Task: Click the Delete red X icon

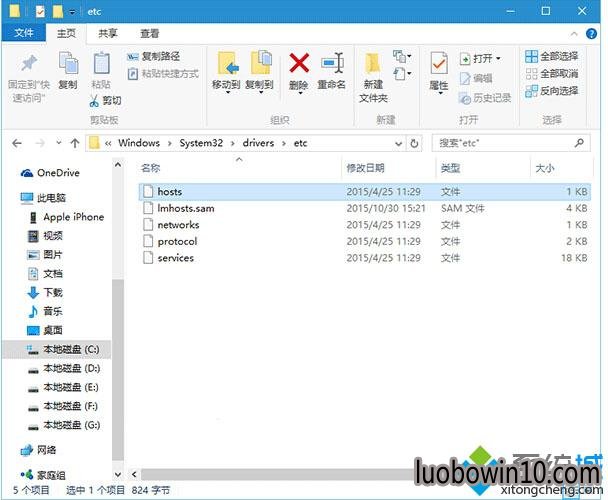Action: tap(298, 65)
